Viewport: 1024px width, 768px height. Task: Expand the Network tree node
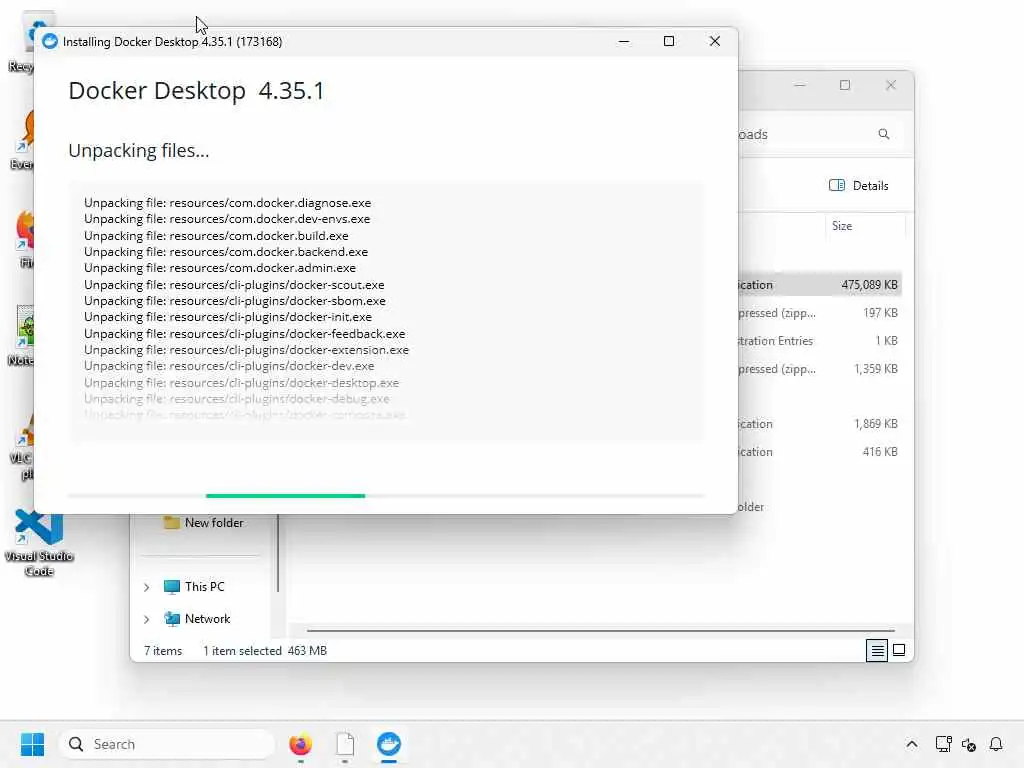[147, 619]
